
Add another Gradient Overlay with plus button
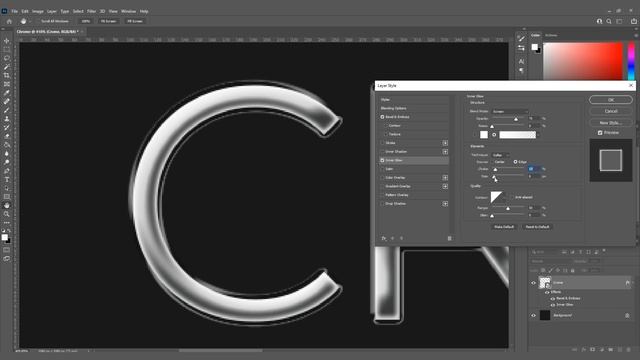[445, 187]
